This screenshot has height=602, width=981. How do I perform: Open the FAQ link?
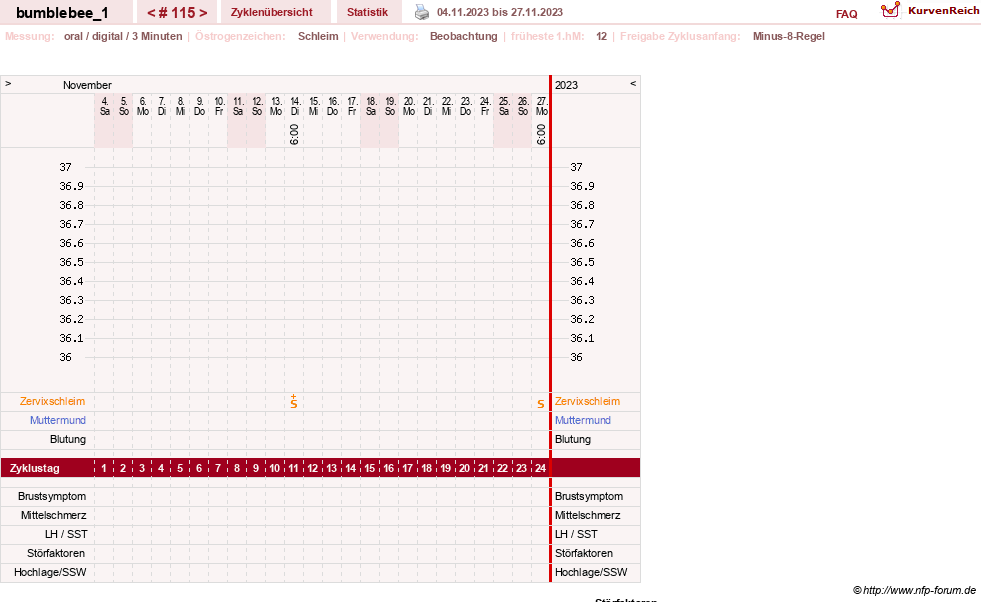pos(846,14)
